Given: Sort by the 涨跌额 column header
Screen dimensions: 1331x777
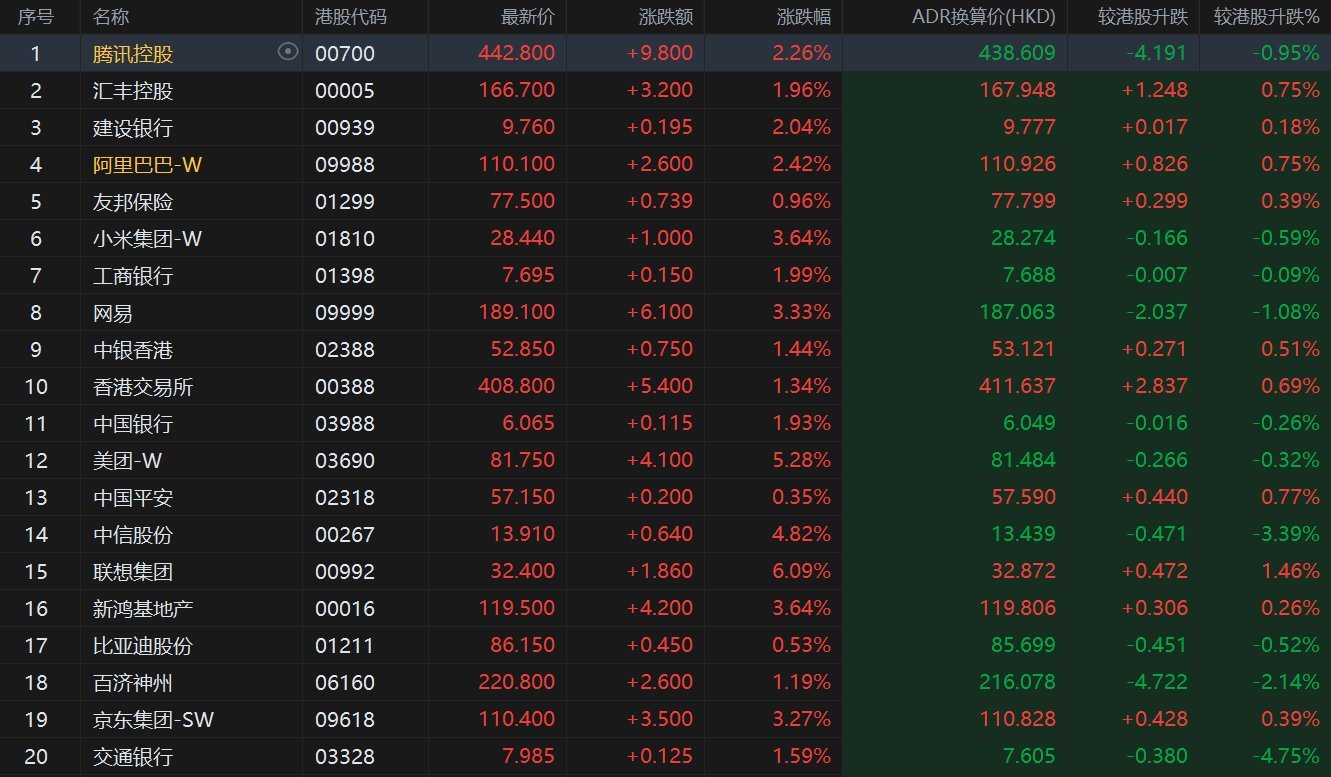Looking at the screenshot, I should coord(666,17).
